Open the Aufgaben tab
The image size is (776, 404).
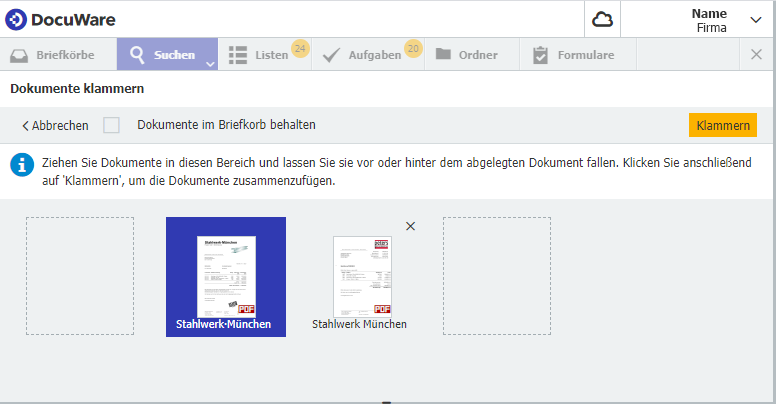(368, 54)
